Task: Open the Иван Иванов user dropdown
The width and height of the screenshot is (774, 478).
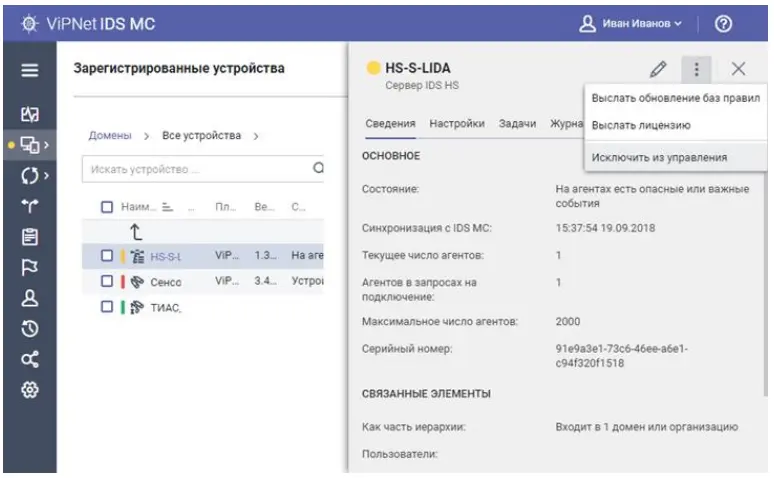Action: (641, 23)
